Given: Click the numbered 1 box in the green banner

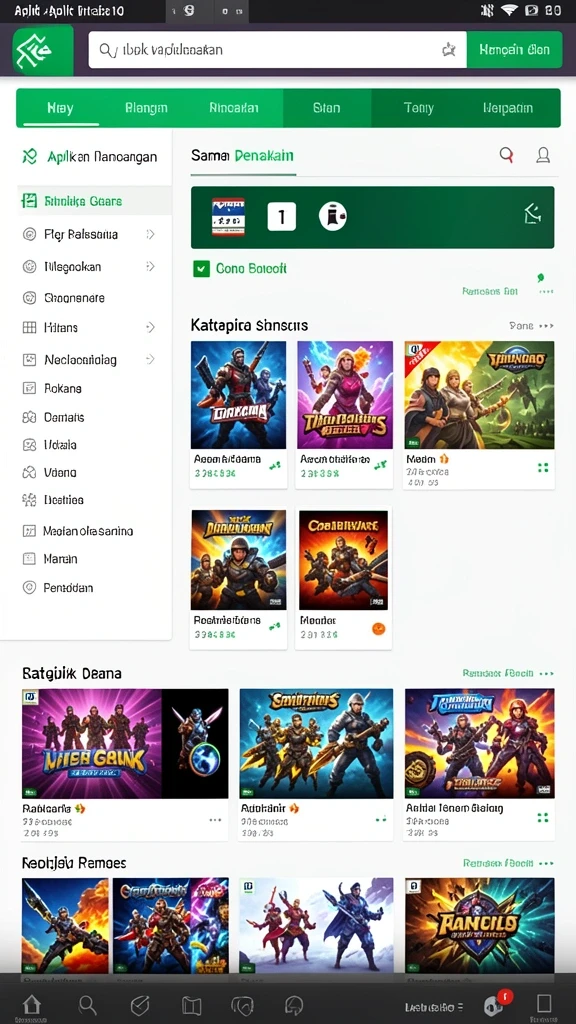Looking at the screenshot, I should pos(281,216).
